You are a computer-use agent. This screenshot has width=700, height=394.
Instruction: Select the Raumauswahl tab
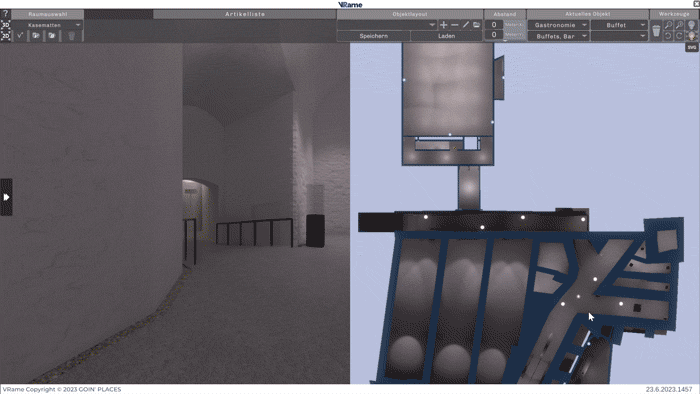click(47, 14)
